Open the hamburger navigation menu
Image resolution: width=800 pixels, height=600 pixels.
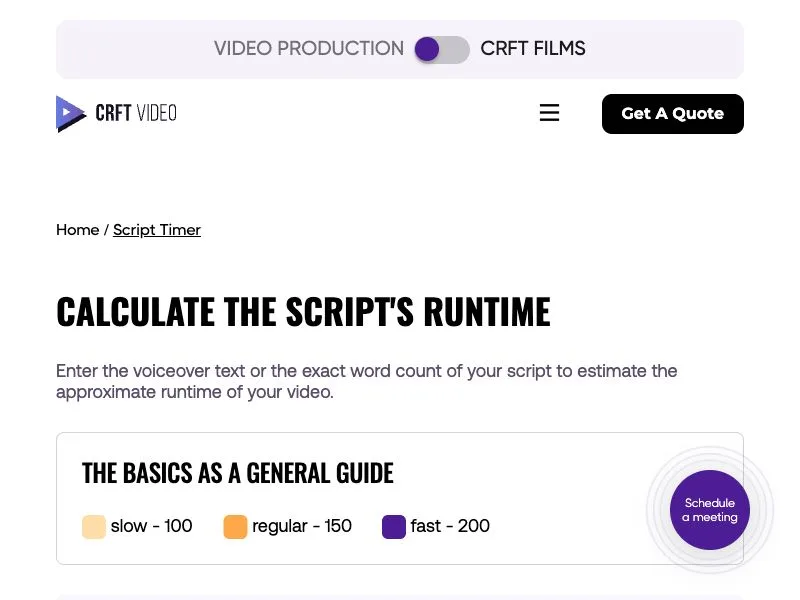click(549, 113)
